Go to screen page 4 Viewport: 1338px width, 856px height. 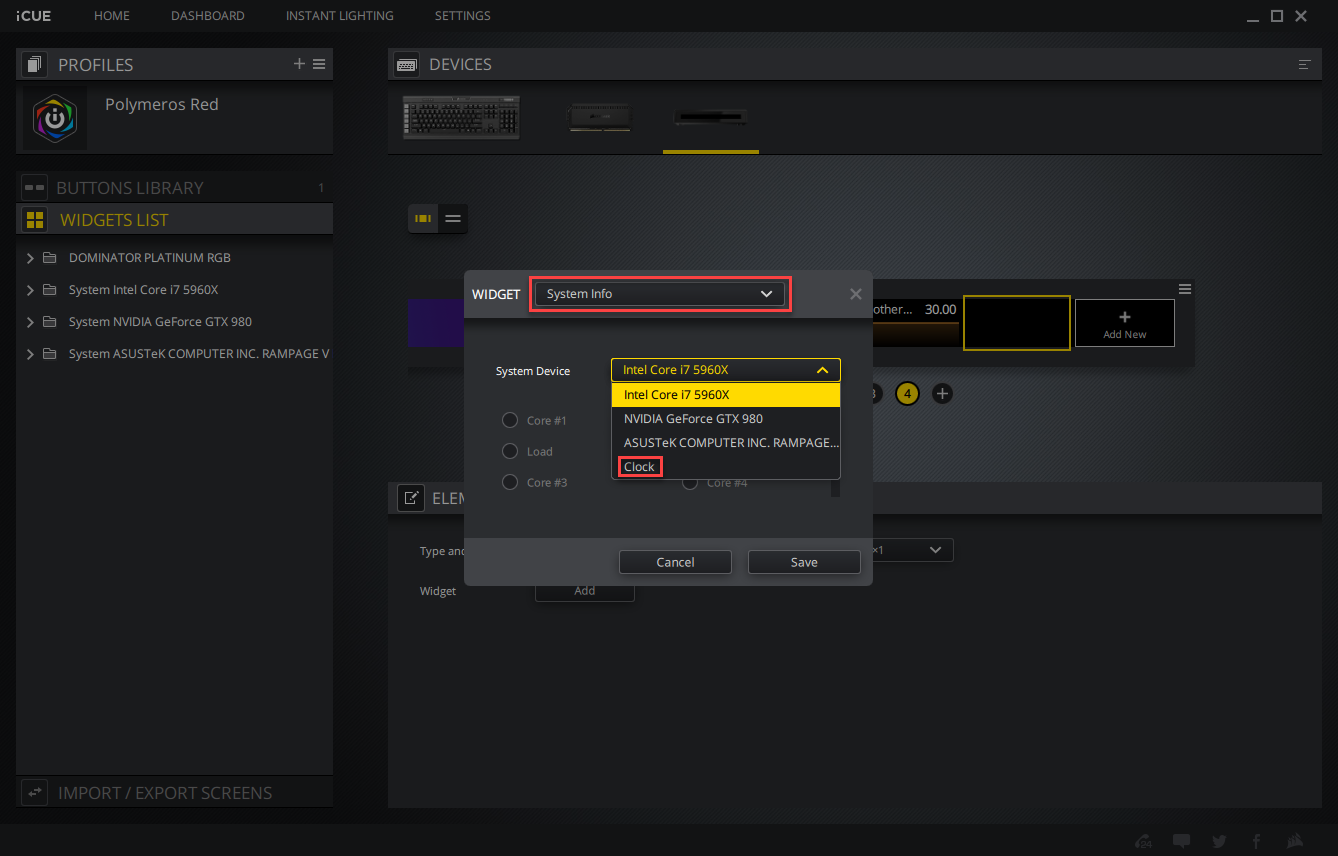(x=908, y=394)
